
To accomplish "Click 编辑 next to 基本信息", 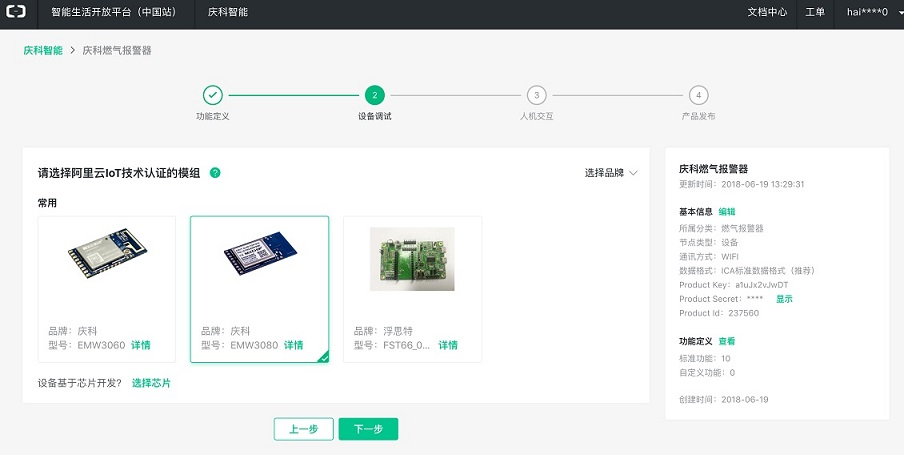I will tap(727, 212).
